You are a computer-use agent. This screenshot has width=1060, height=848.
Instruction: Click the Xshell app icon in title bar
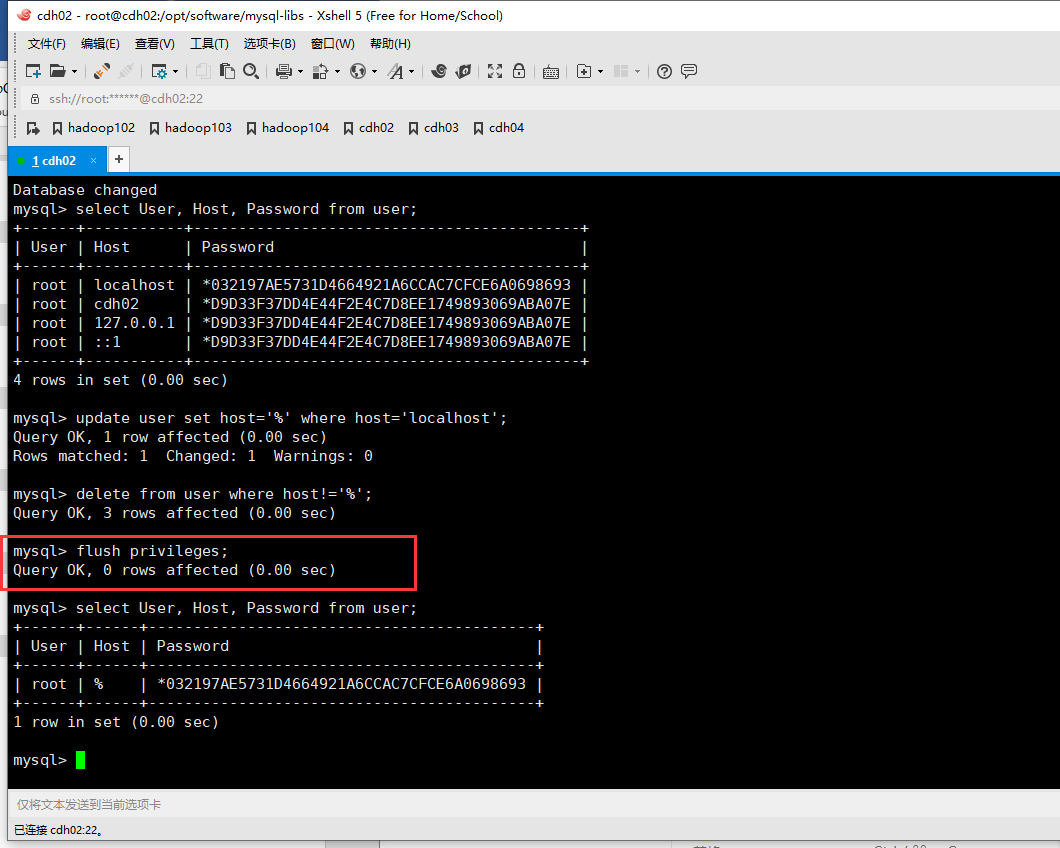pyautogui.click(x=24, y=15)
